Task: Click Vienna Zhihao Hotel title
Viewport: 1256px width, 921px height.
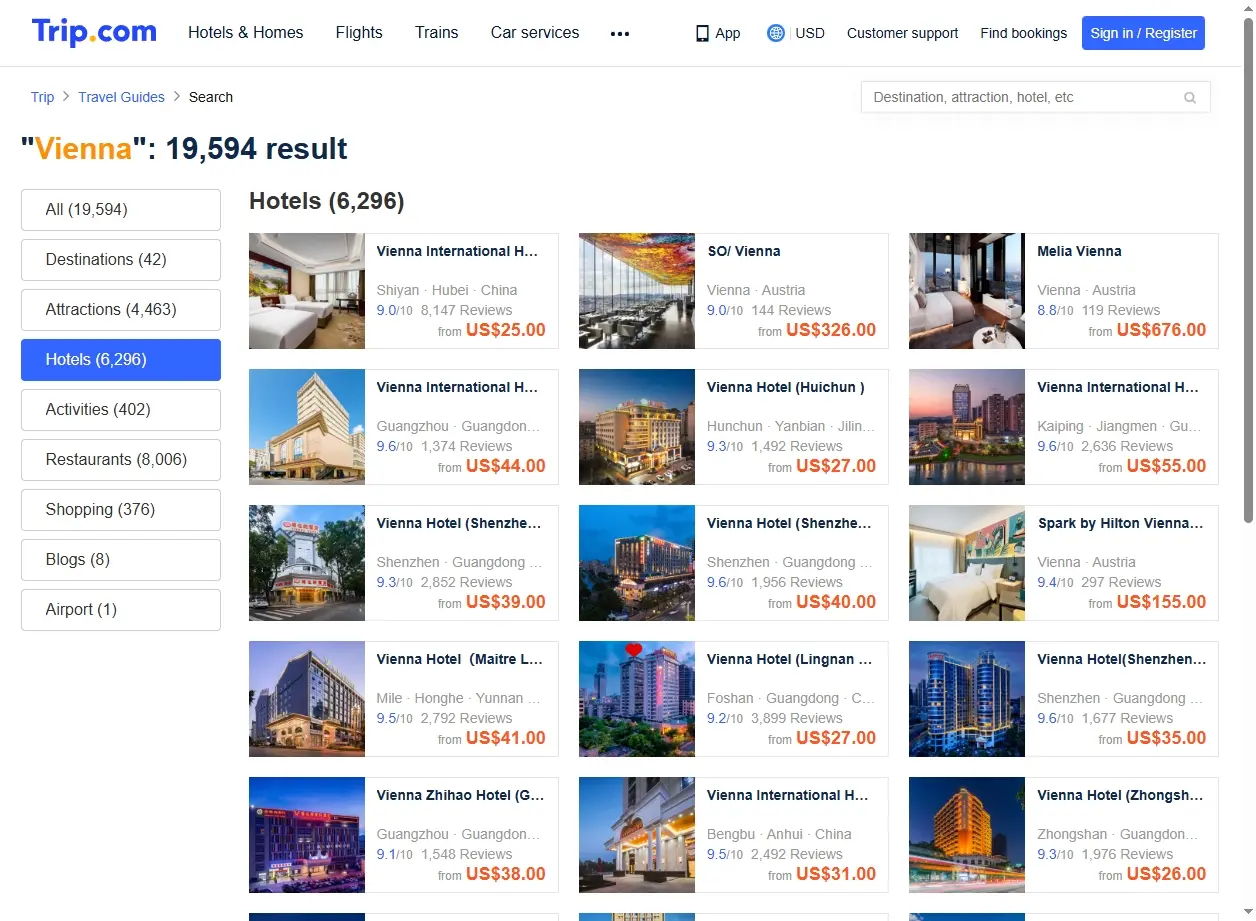Action: (x=460, y=795)
